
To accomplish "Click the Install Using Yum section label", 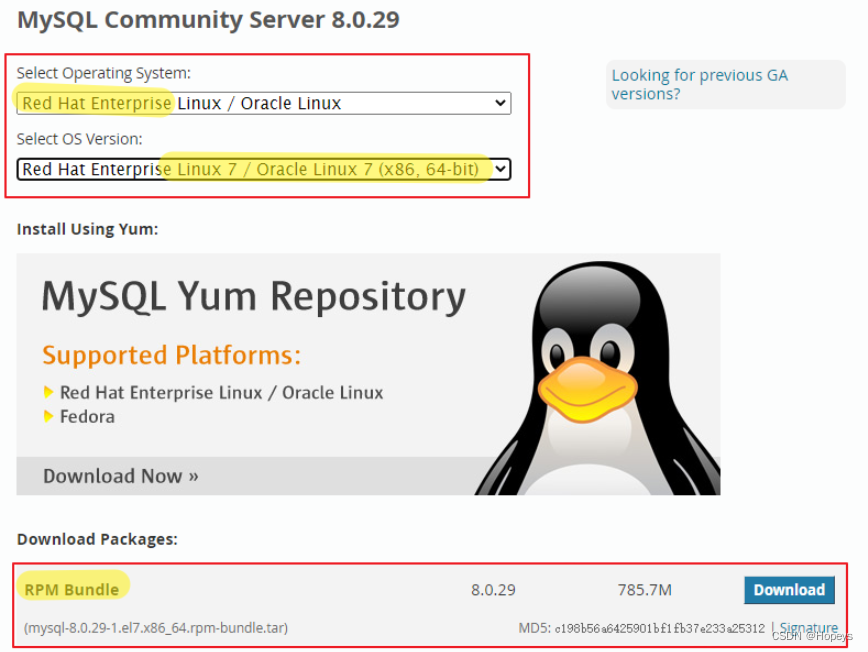I will 86,229.
